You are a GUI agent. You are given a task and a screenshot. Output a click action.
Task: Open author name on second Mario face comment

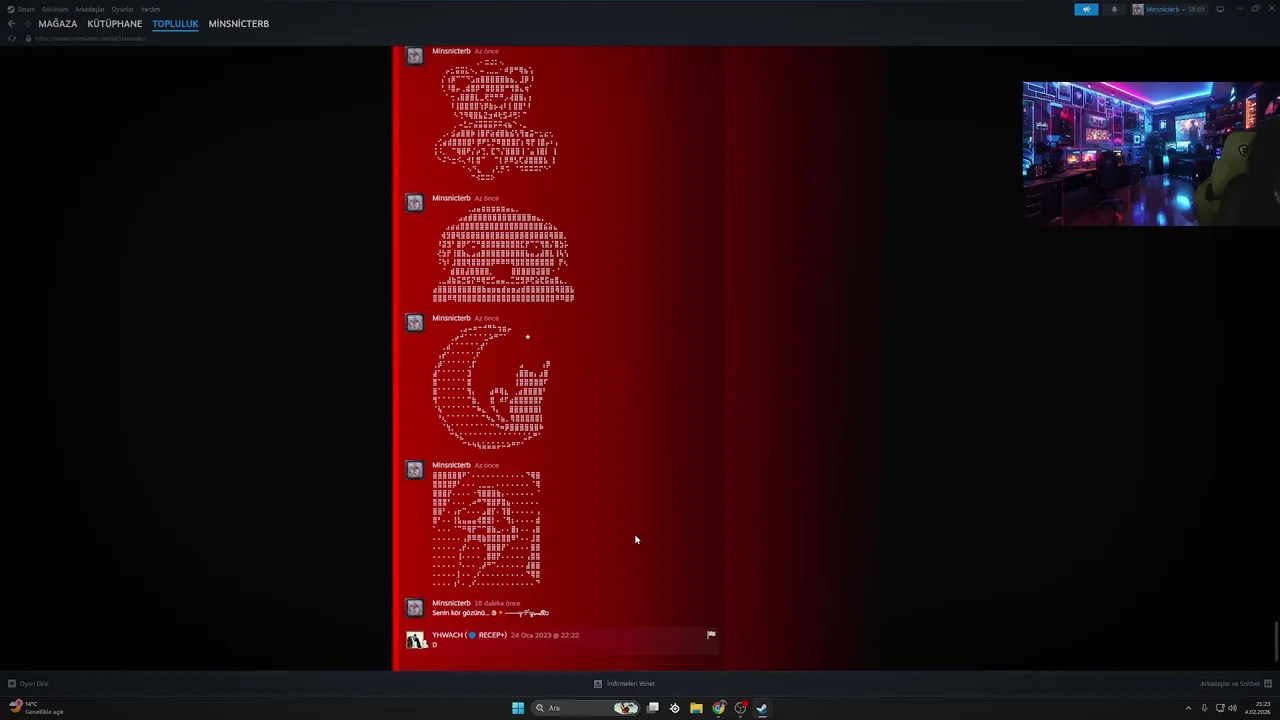click(x=451, y=198)
